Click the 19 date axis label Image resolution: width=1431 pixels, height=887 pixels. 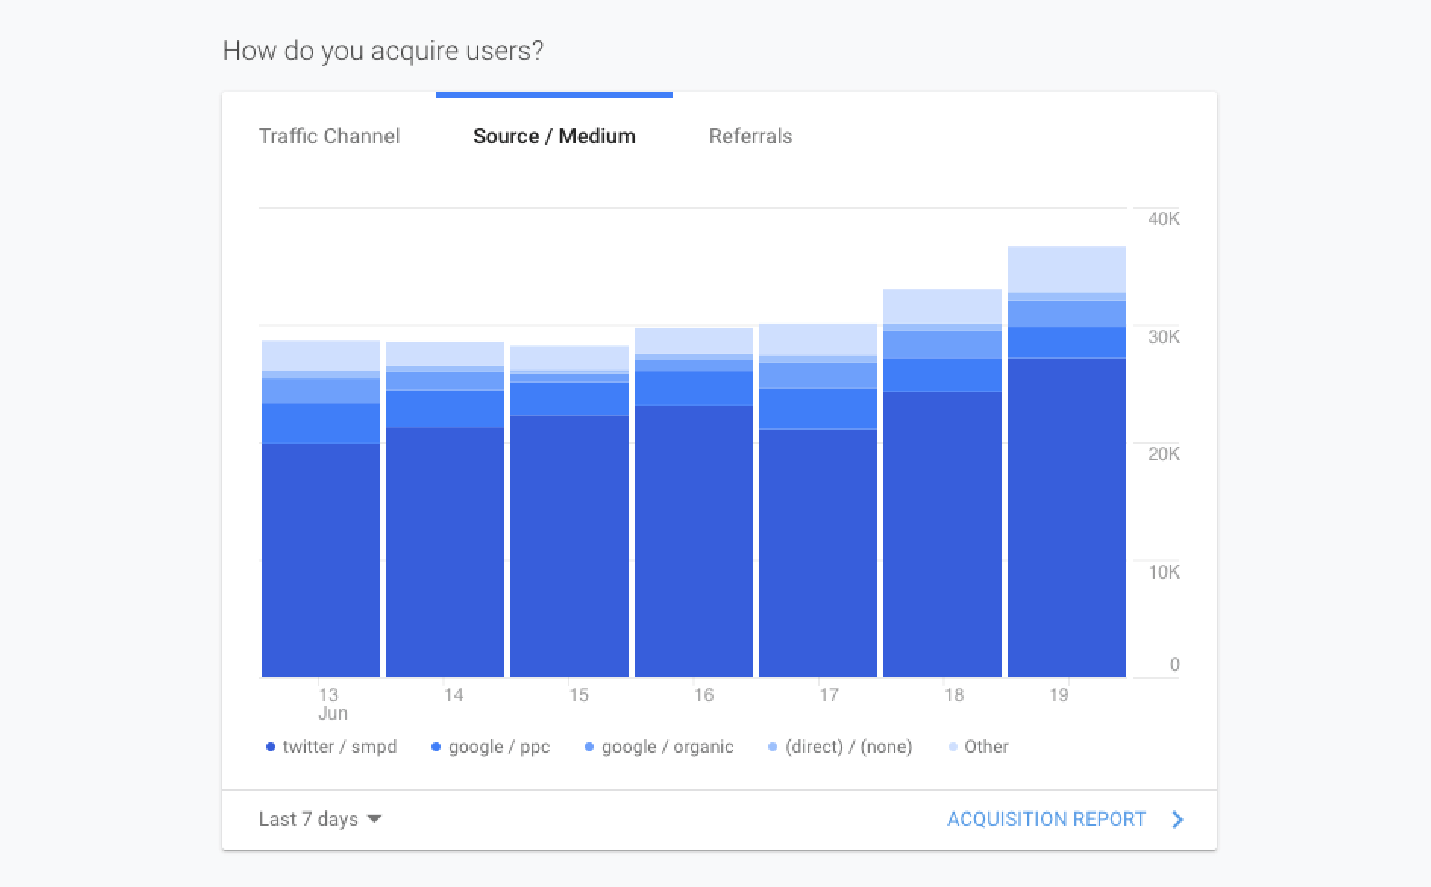point(1059,695)
